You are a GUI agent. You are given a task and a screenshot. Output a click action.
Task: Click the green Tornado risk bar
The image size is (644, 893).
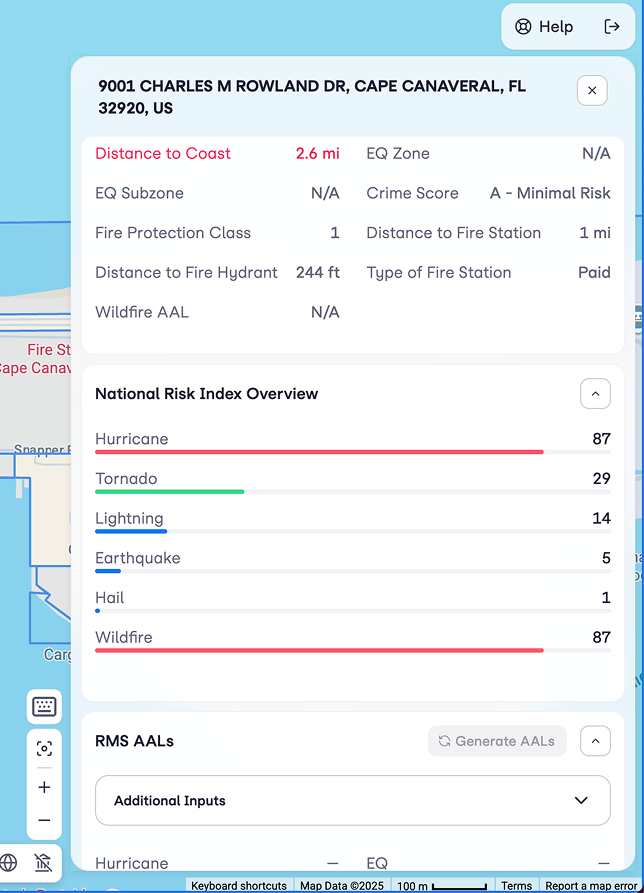(170, 492)
